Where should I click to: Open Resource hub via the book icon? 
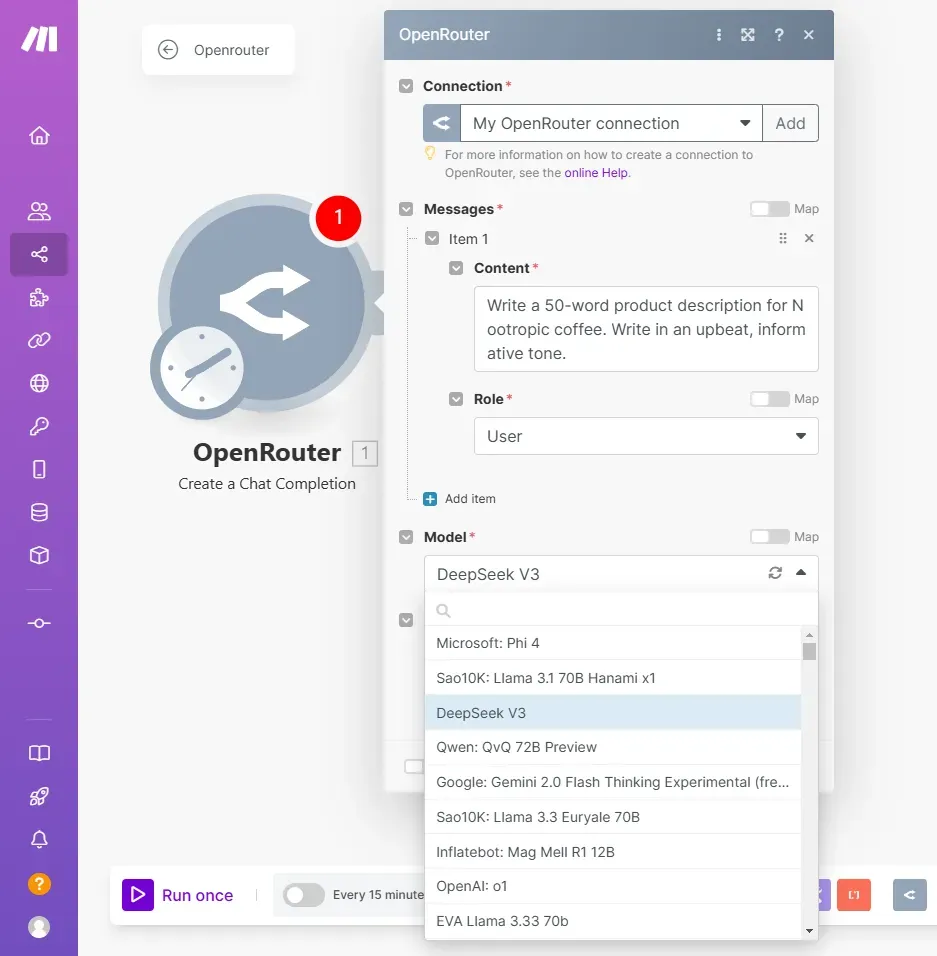[39, 753]
